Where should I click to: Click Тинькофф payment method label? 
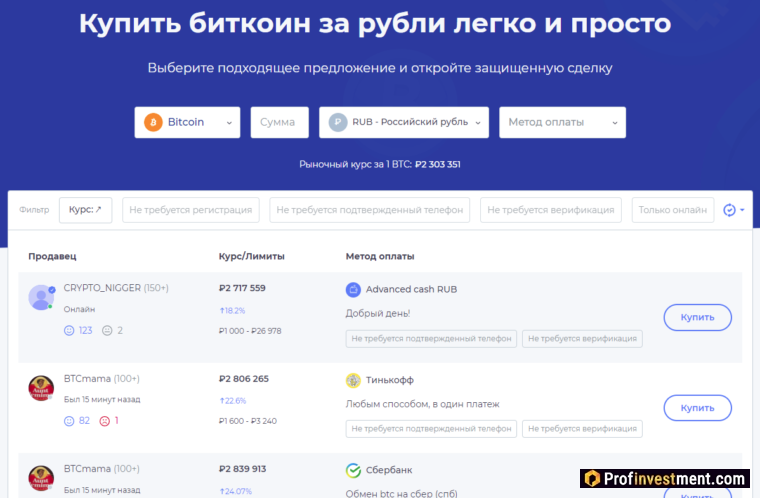tap(390, 380)
